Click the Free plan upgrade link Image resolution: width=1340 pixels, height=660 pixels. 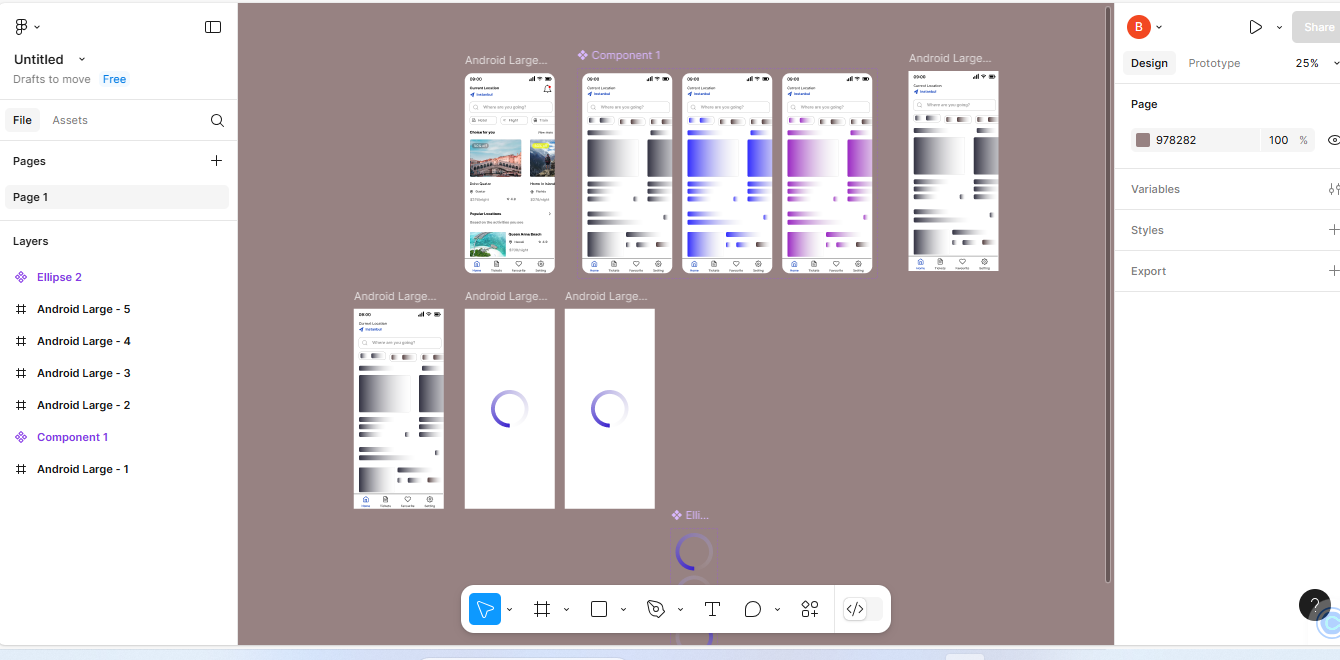(114, 79)
